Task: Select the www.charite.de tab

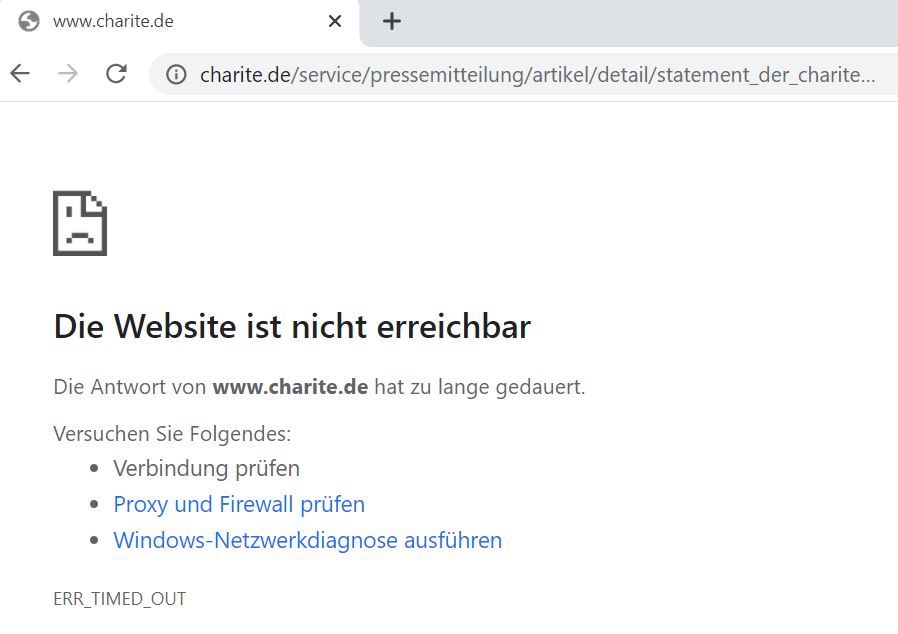Action: click(179, 22)
